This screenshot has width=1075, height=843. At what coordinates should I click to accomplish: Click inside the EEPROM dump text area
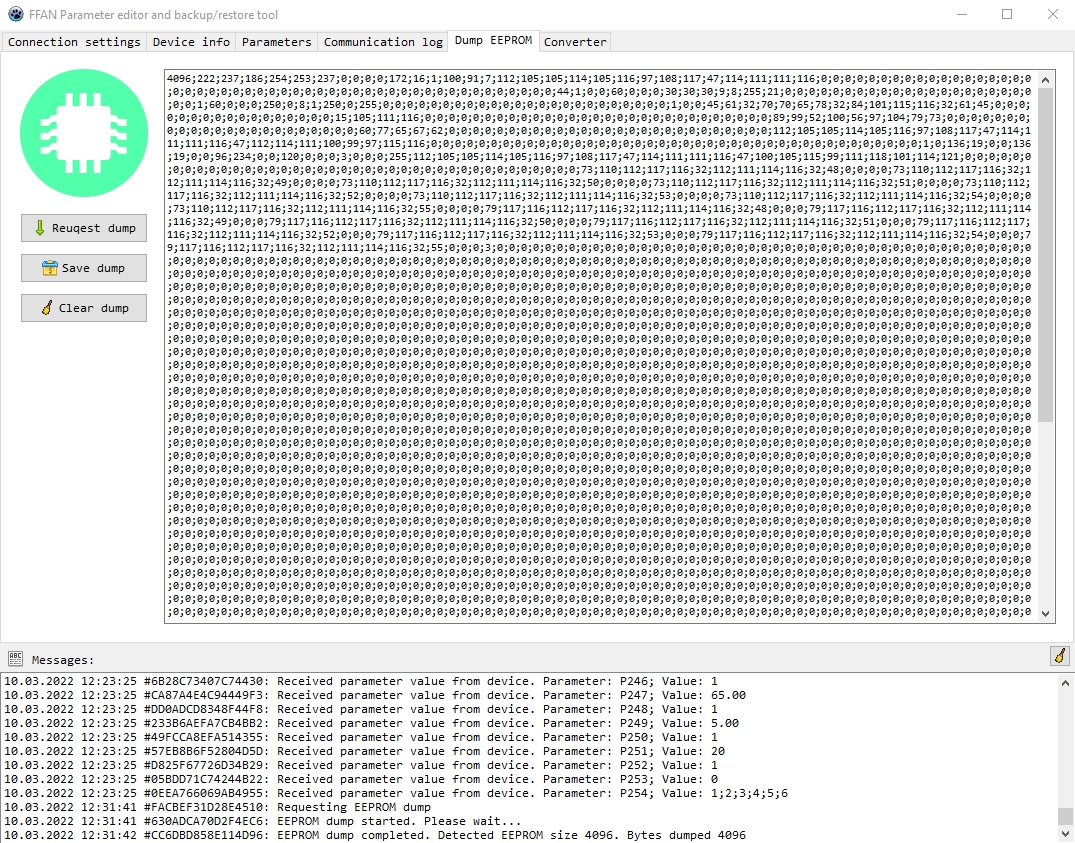coord(600,400)
